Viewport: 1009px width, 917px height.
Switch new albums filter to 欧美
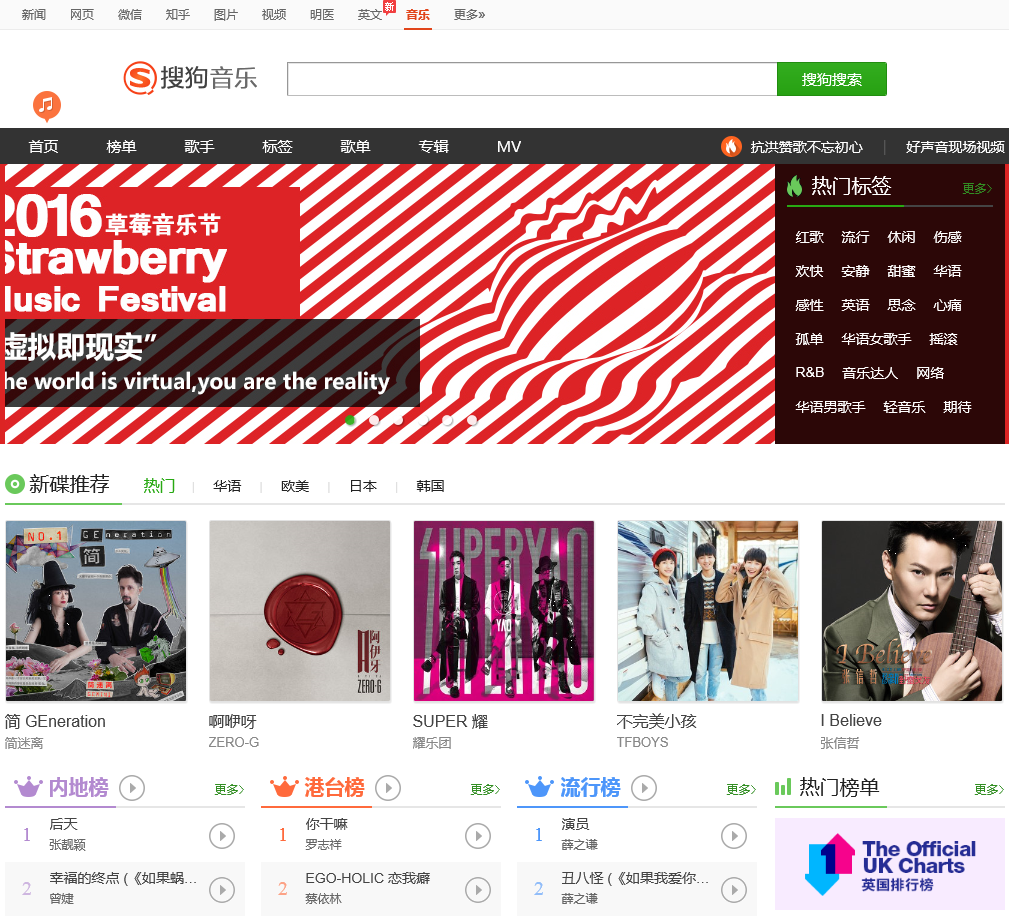pos(295,486)
